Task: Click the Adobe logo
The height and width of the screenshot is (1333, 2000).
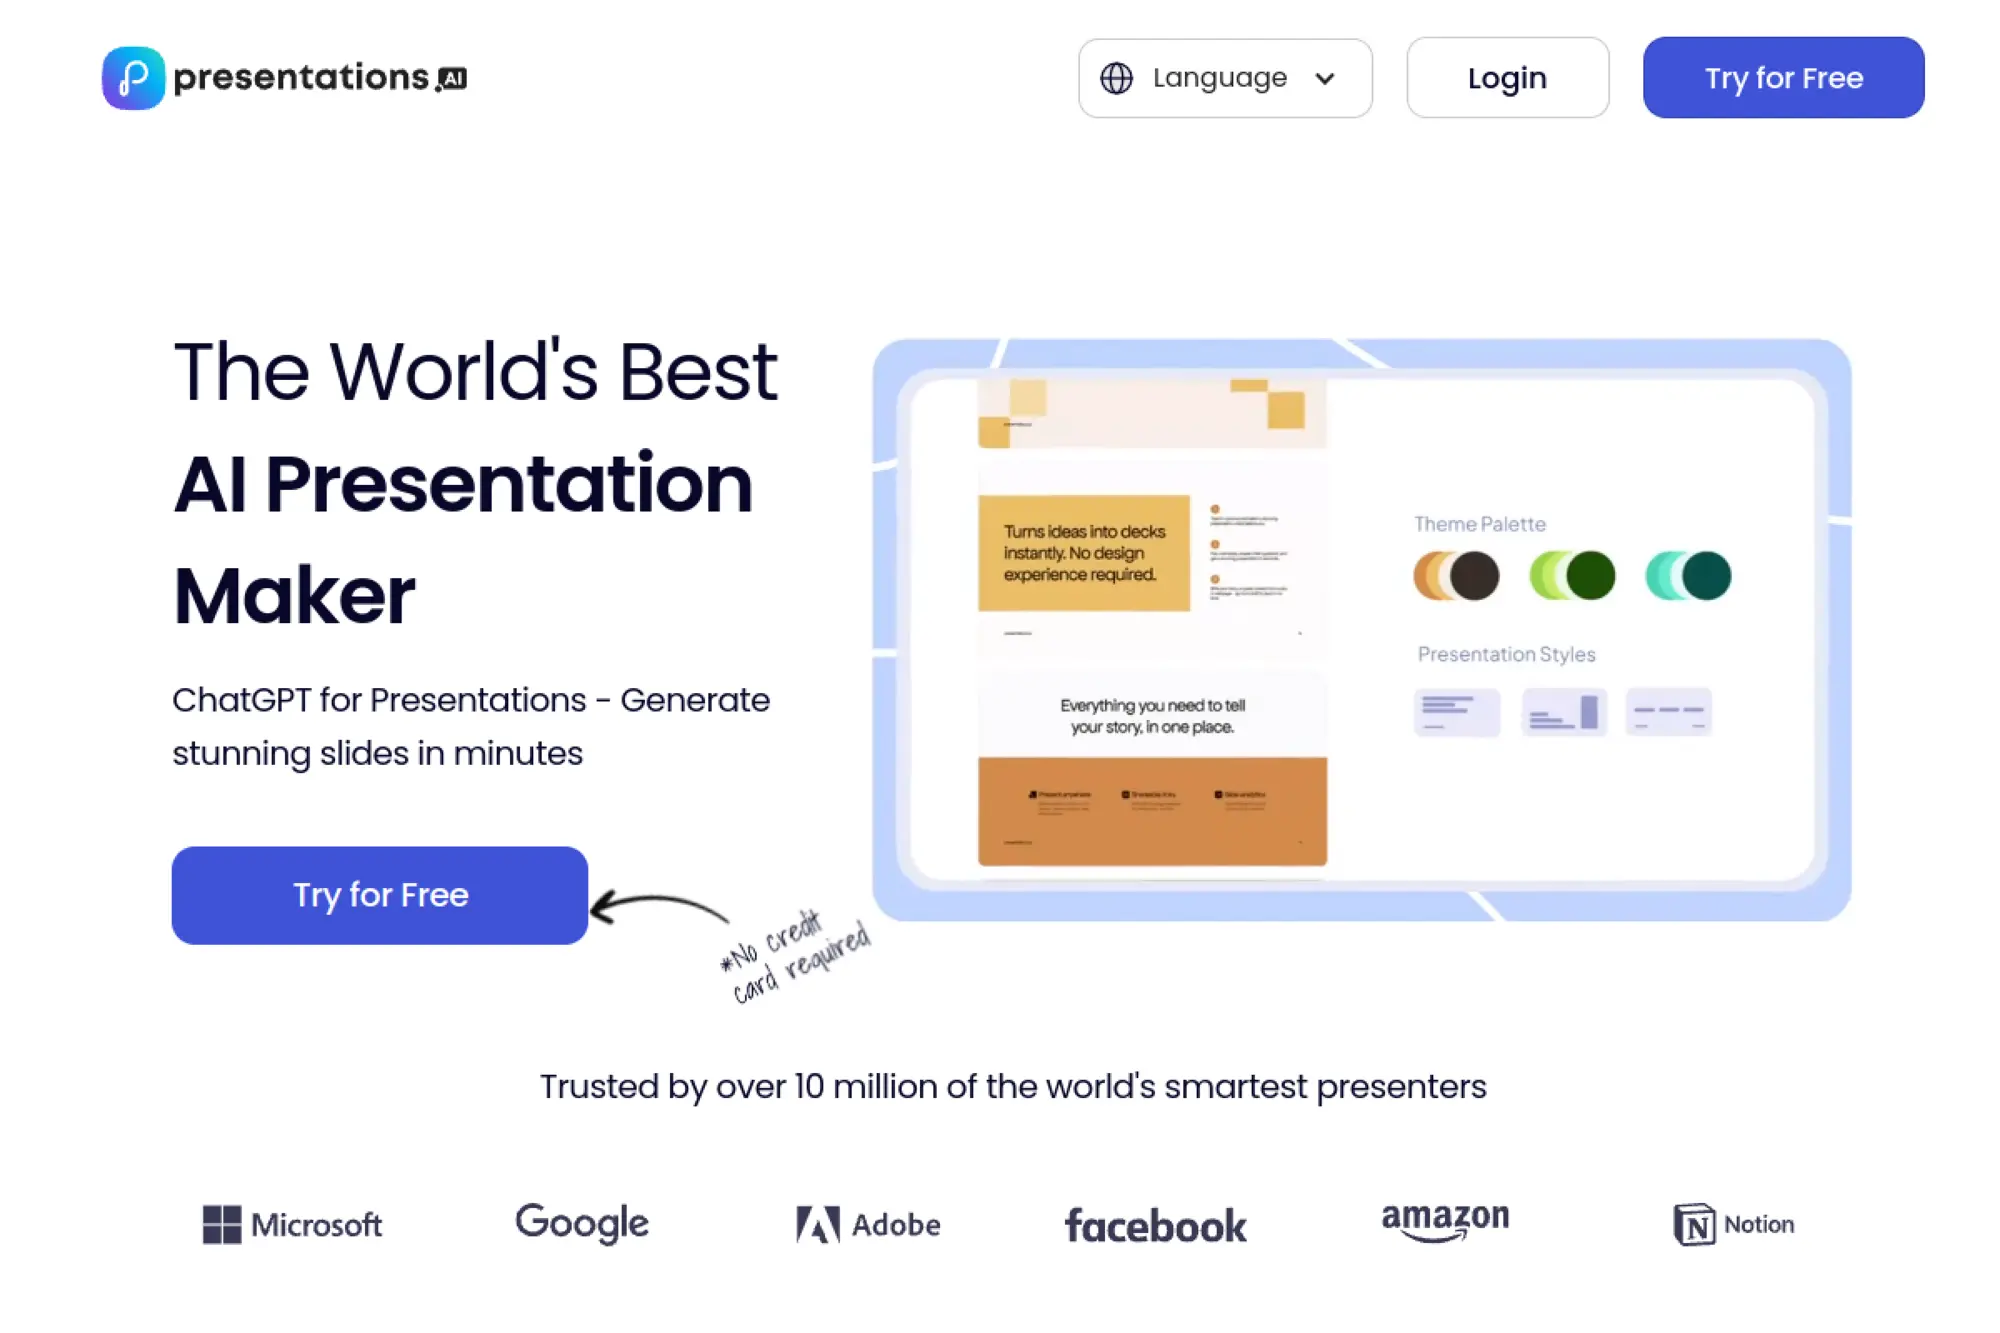Action: coord(866,1224)
